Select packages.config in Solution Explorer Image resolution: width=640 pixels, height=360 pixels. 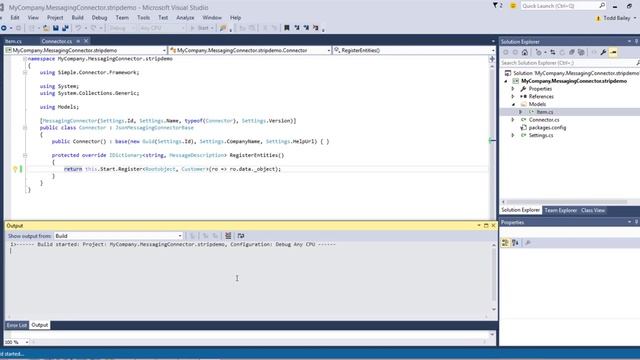(x=547, y=128)
